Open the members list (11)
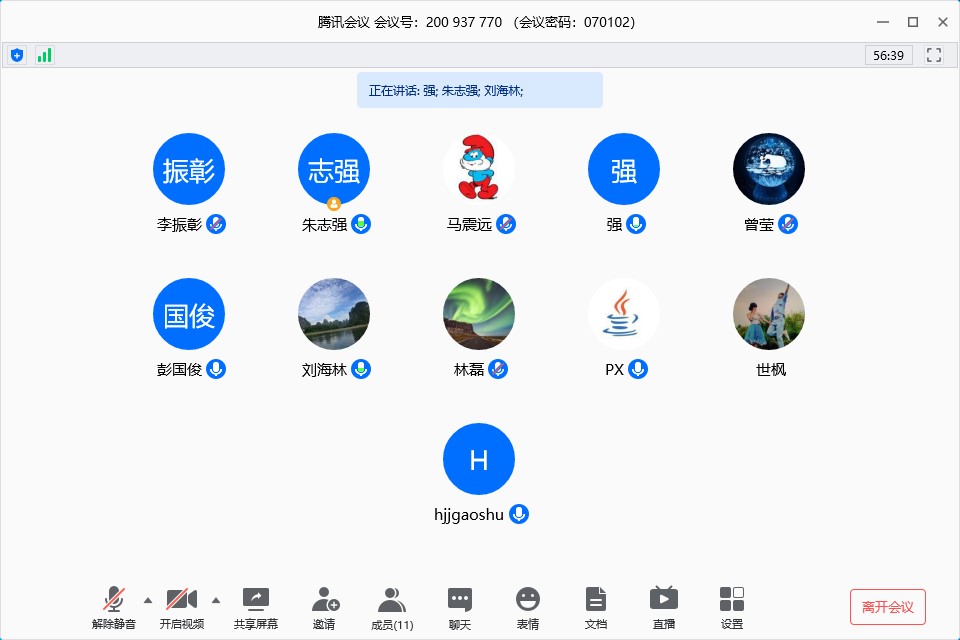The image size is (960, 640). (x=391, y=607)
